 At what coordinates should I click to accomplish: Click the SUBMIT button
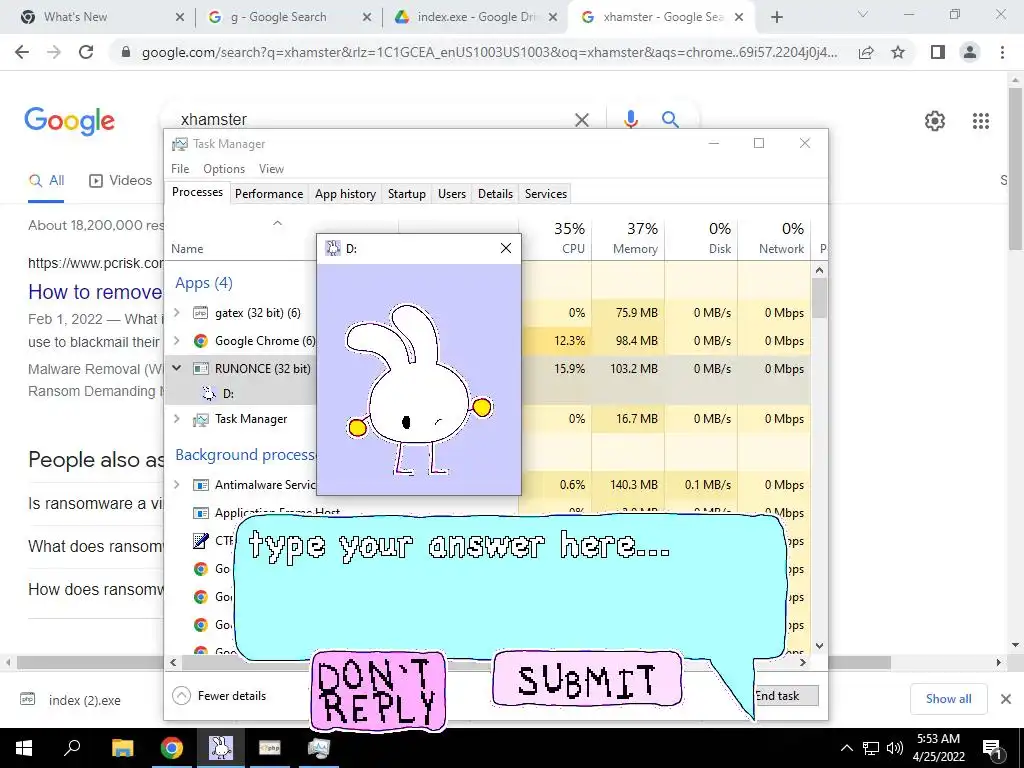pyautogui.click(x=587, y=679)
